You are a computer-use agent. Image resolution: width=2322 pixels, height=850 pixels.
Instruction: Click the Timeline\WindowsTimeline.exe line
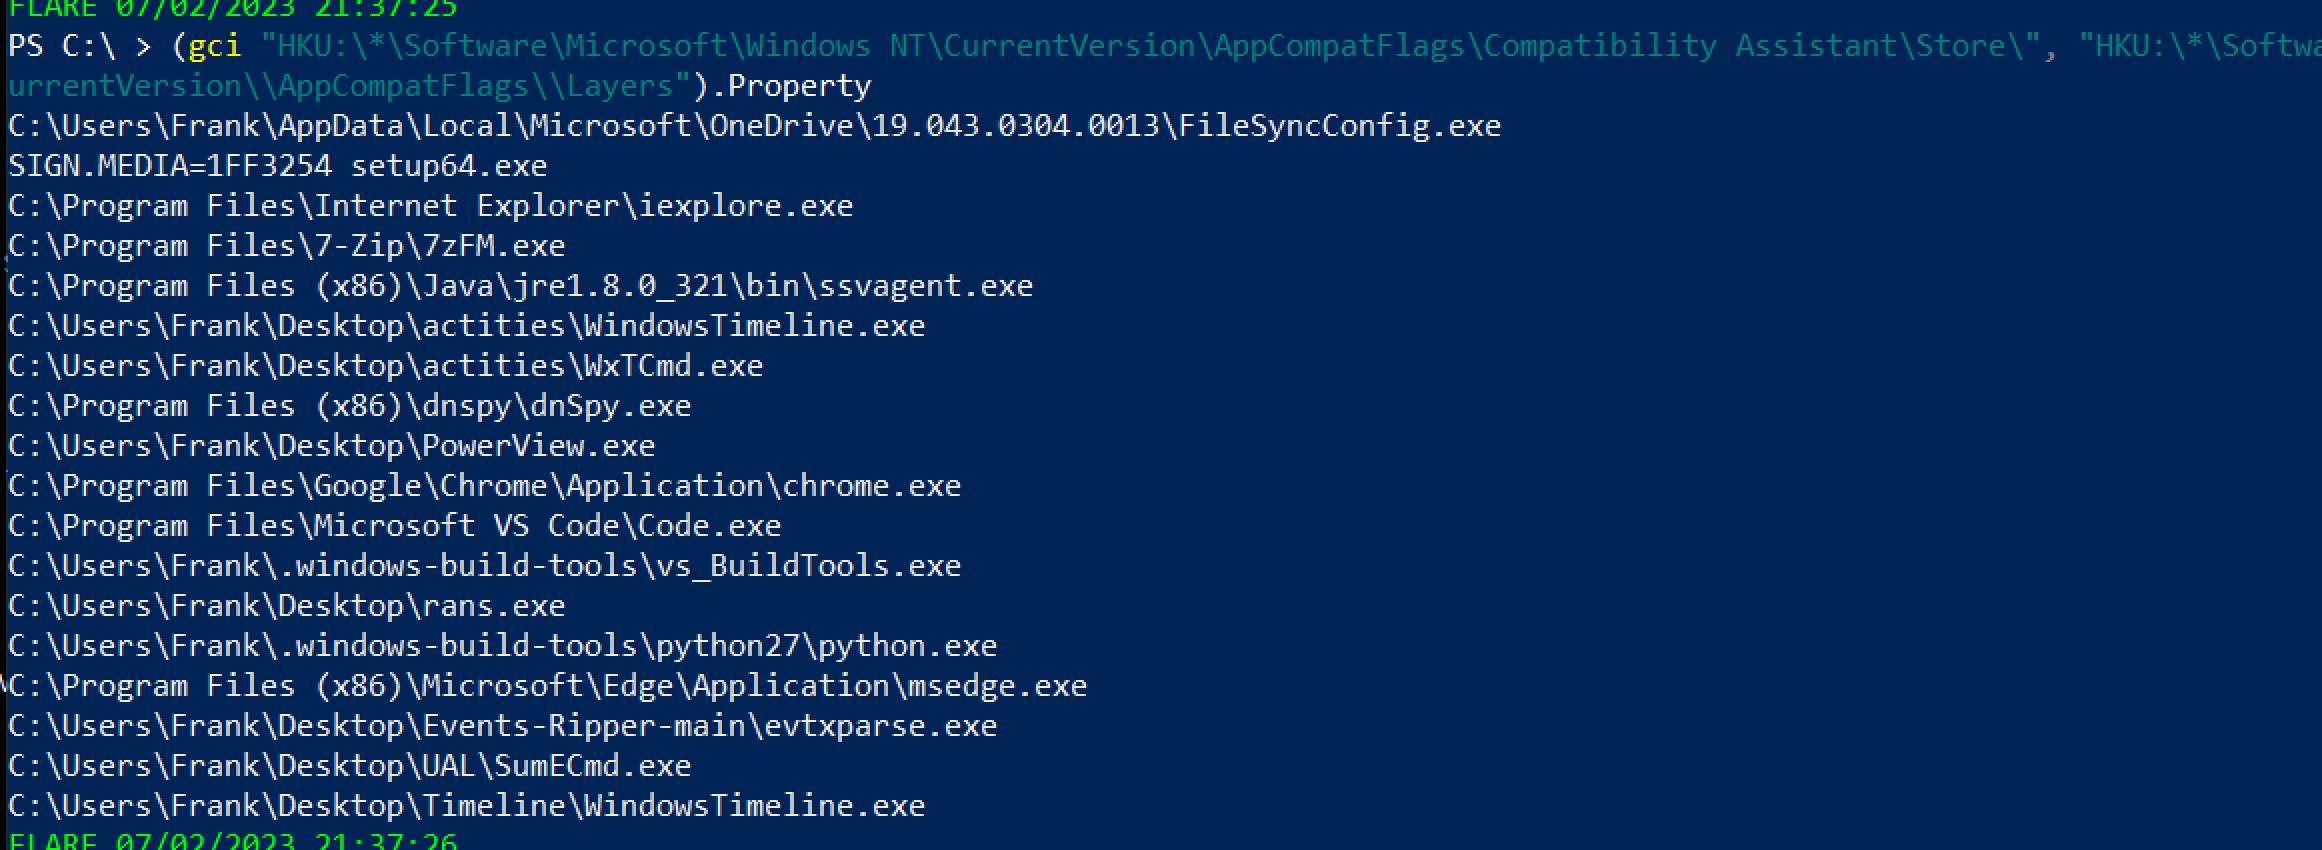(x=466, y=806)
